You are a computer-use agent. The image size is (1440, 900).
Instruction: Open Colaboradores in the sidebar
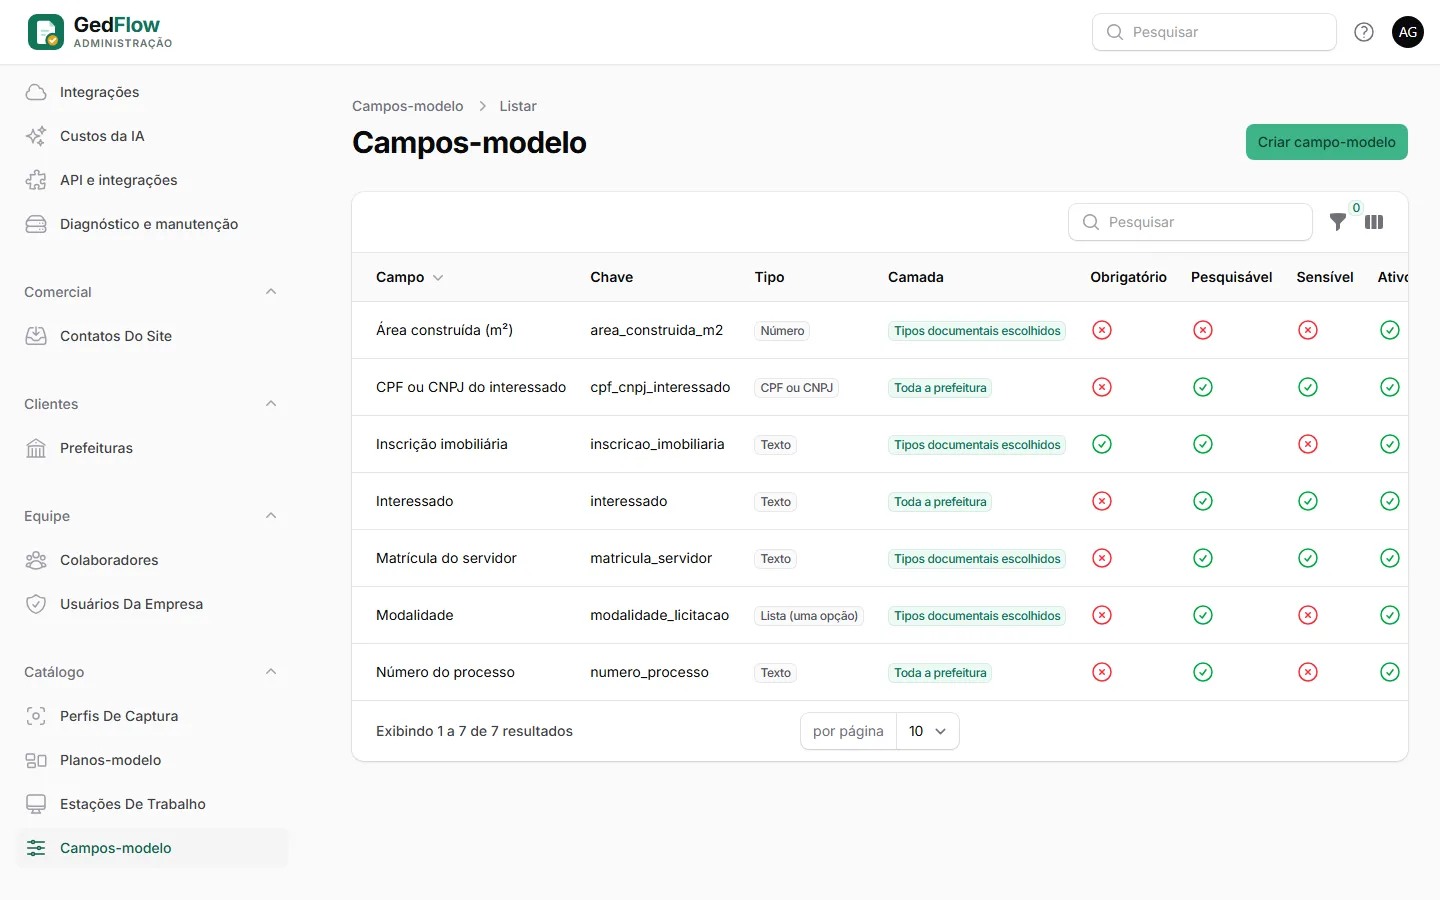(152, 560)
